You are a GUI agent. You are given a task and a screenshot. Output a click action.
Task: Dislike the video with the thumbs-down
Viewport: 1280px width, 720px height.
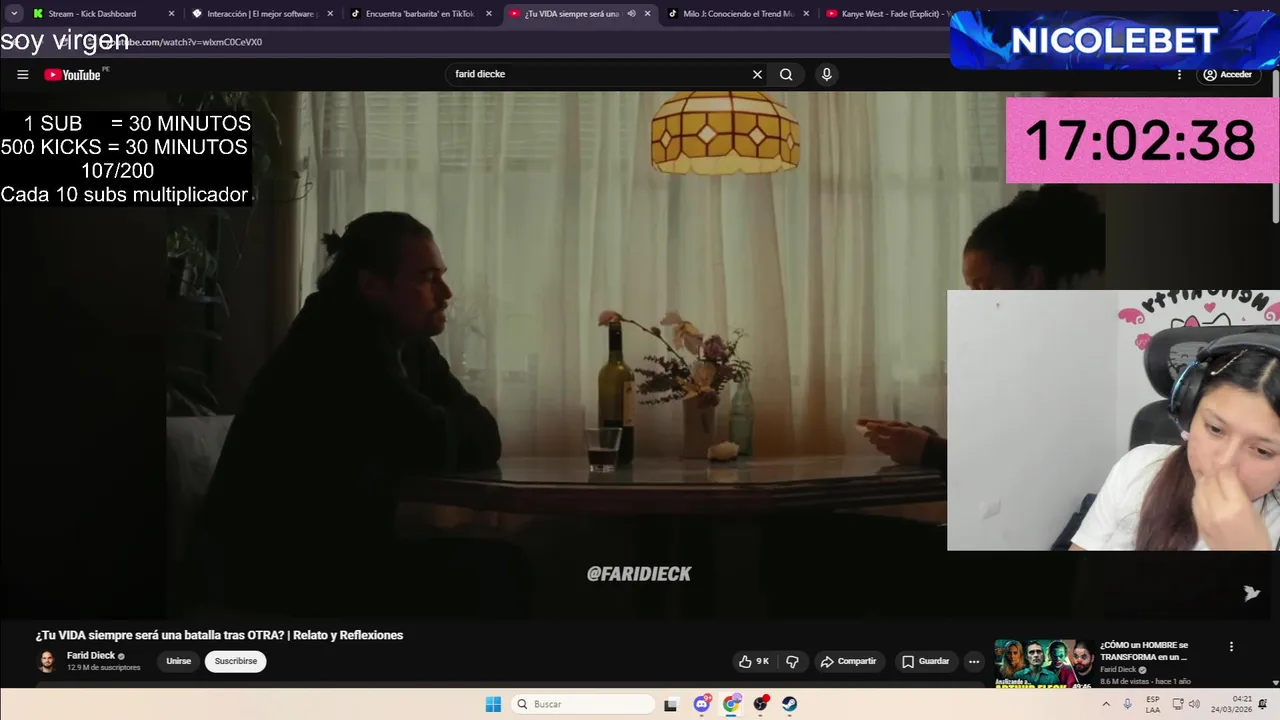pyautogui.click(x=792, y=661)
